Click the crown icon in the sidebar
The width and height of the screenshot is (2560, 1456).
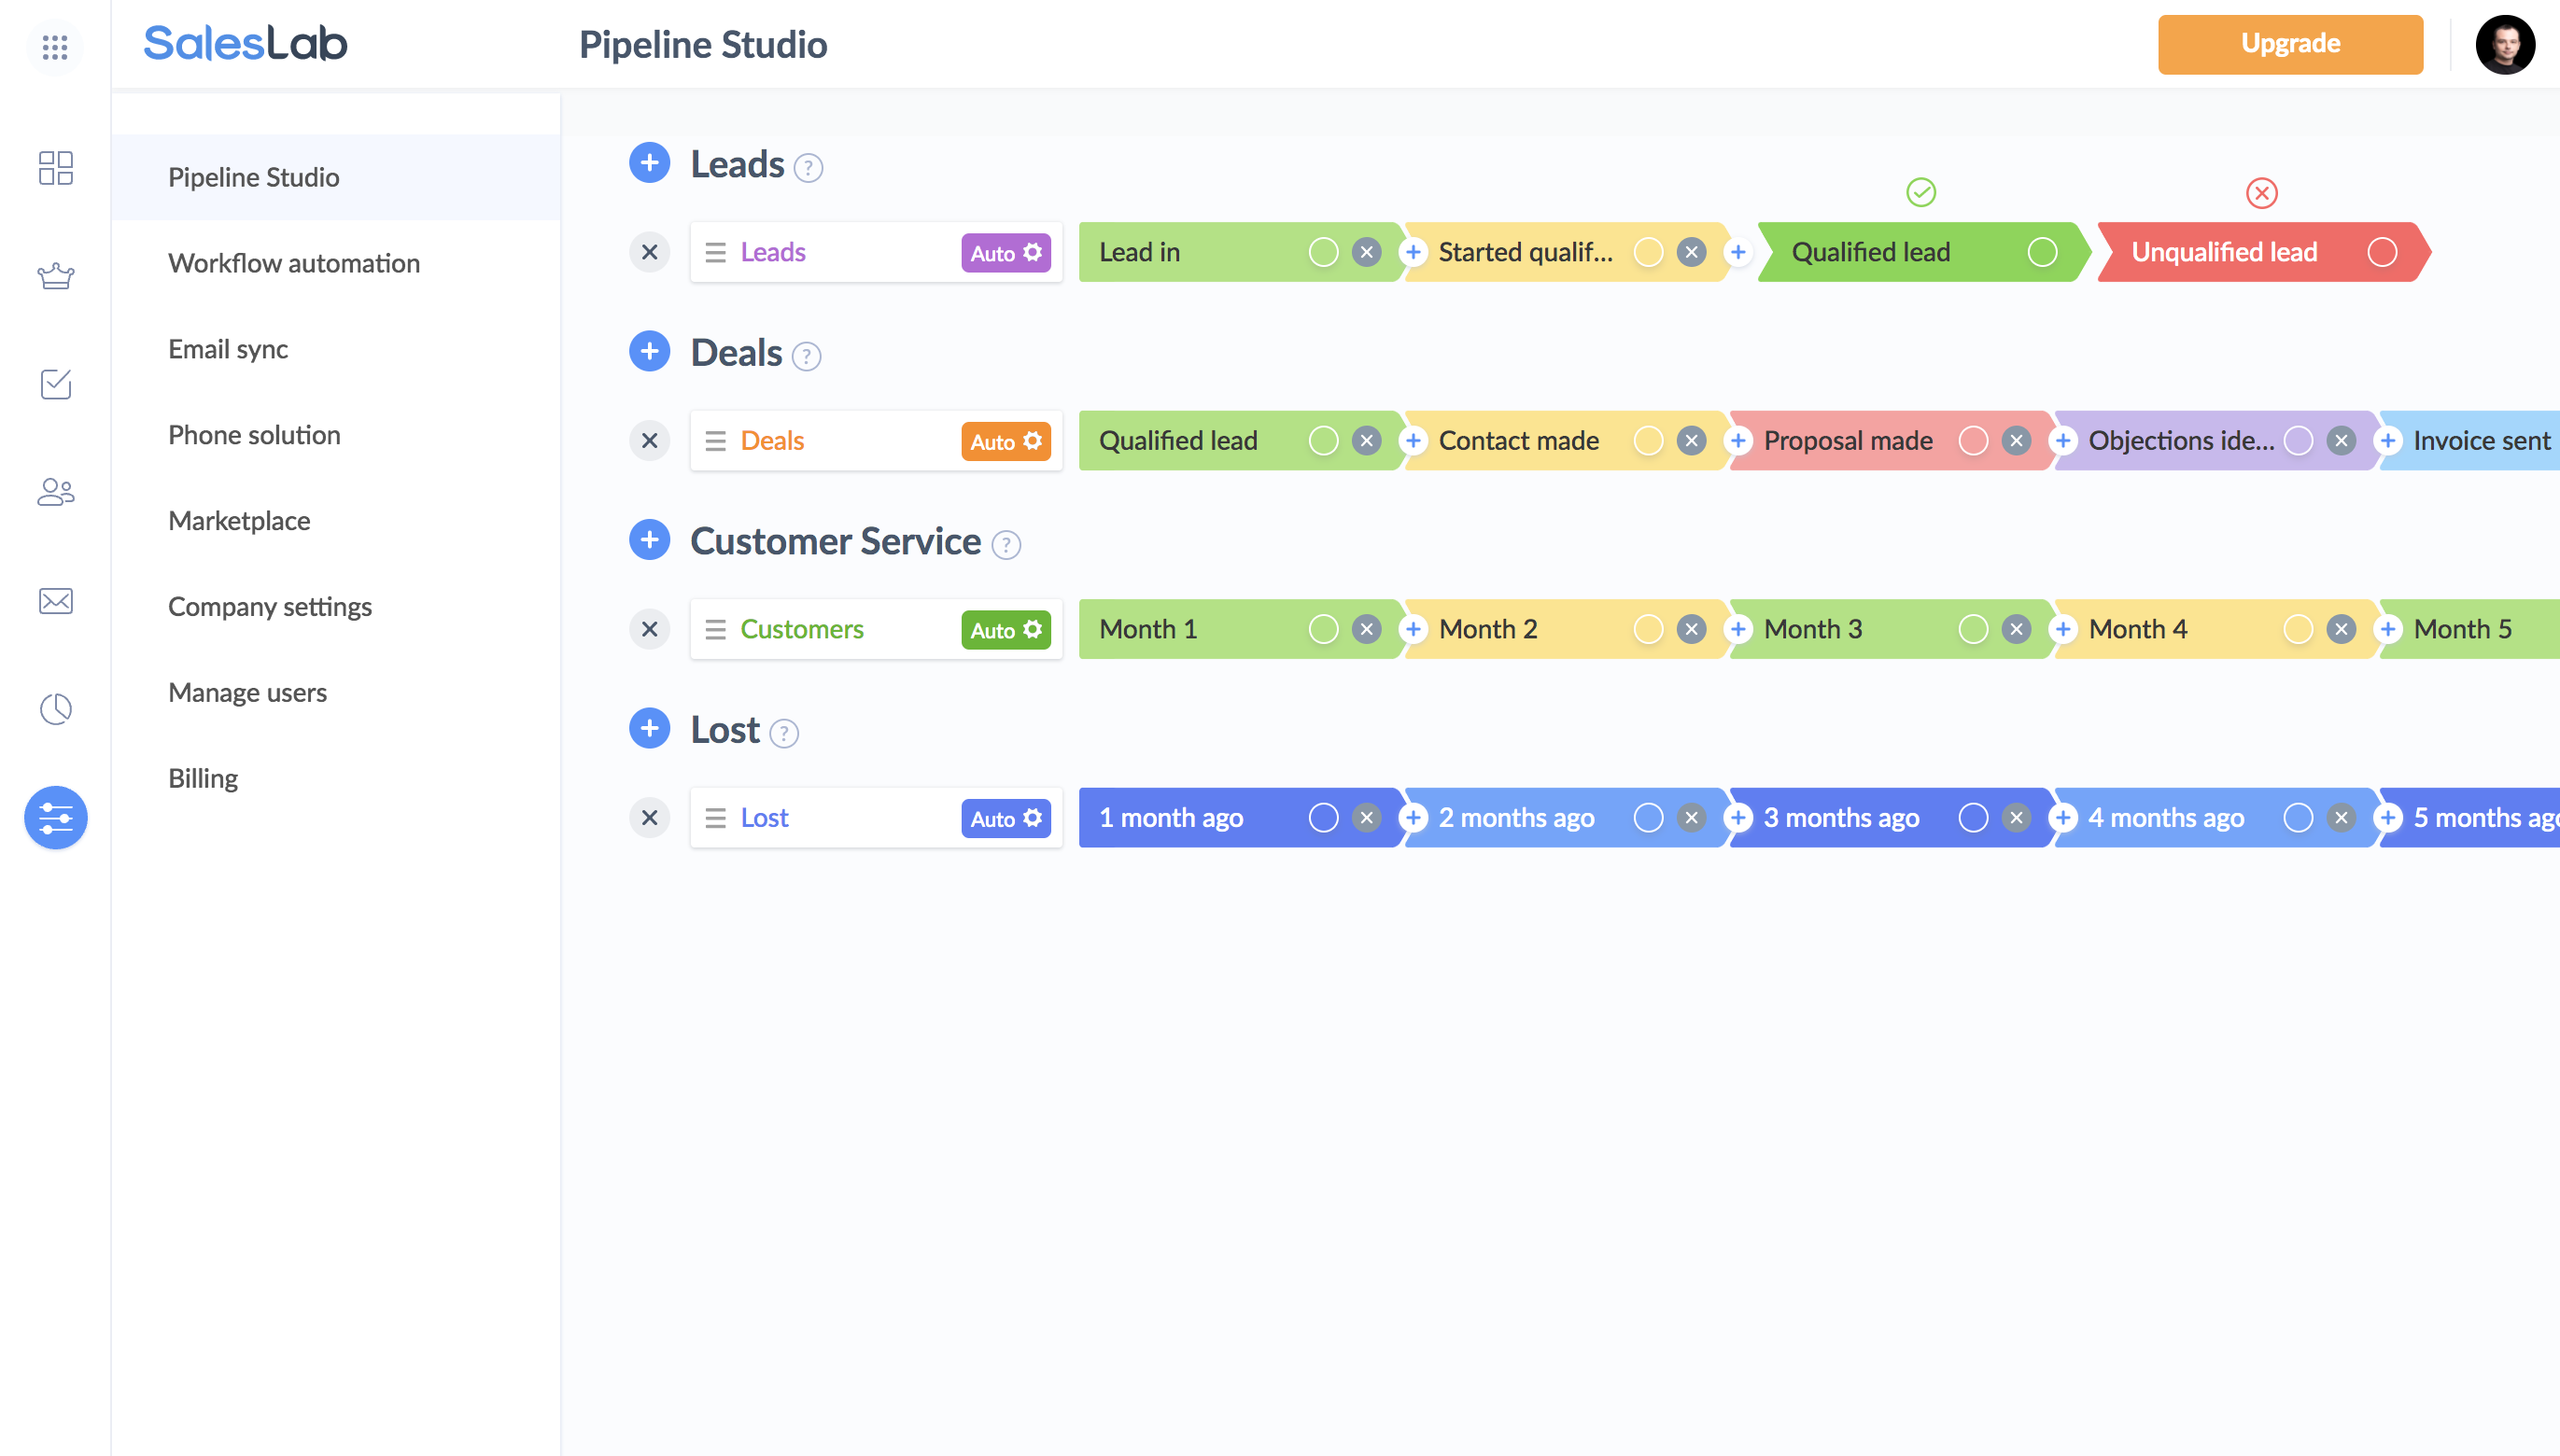click(x=55, y=277)
